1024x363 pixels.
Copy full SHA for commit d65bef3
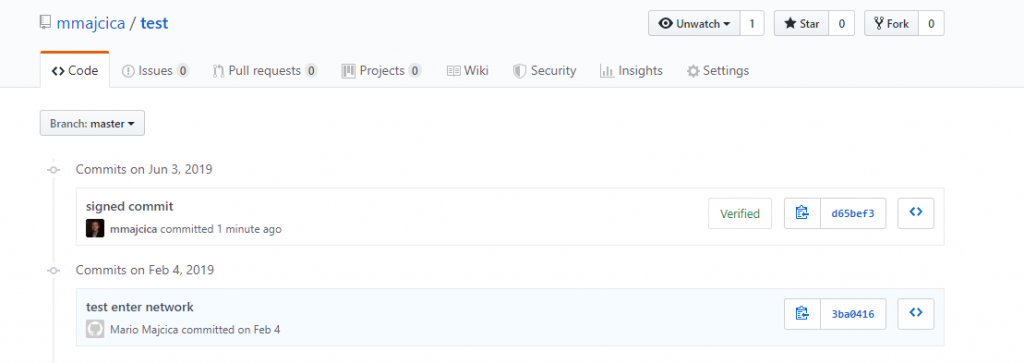point(802,213)
